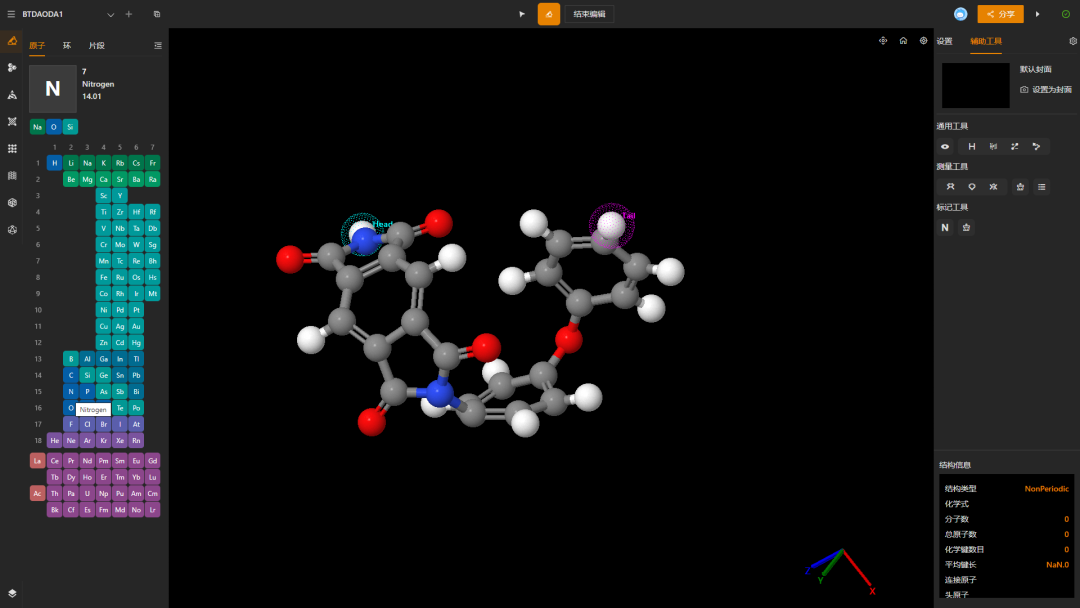This screenshot has width=1080, height=608.
Task: Click the mirror flip tool in 通用工具
Action: pos(993,147)
